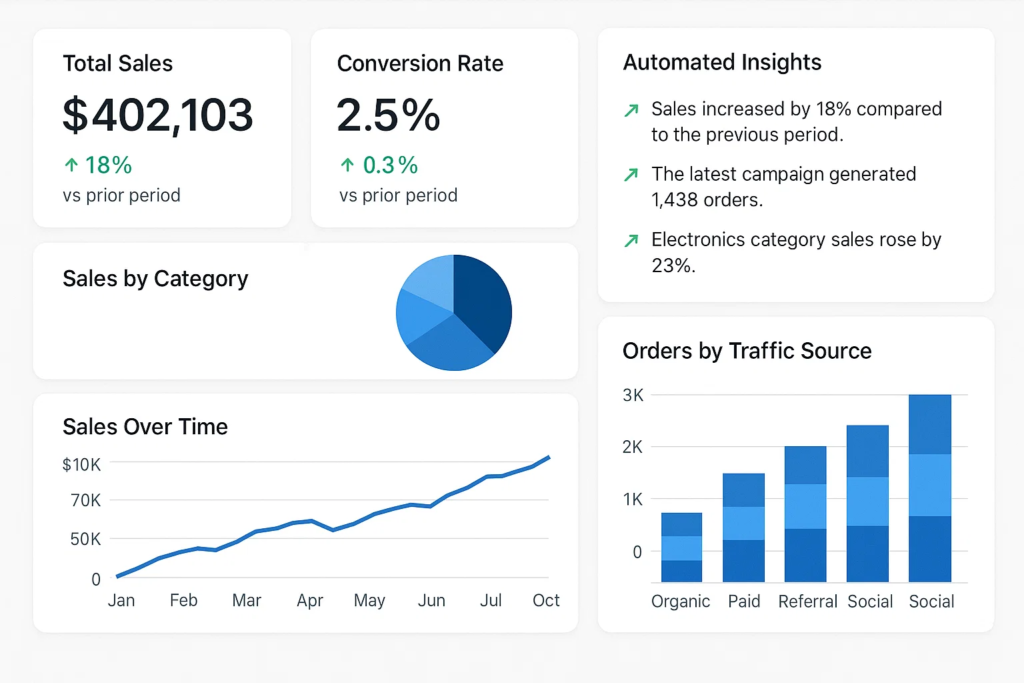The image size is (1024, 683).
Task: Select the Referral stacked bar
Action: [x=805, y=514]
